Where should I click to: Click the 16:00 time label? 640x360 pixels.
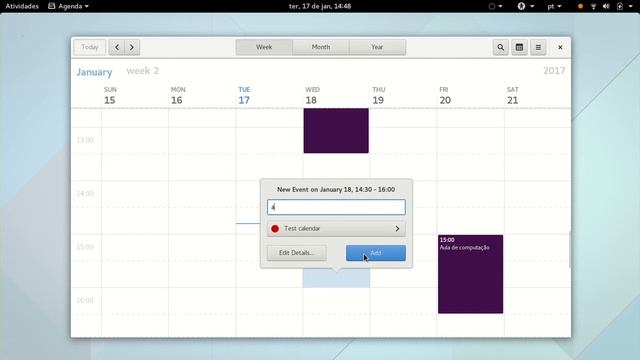(85, 300)
